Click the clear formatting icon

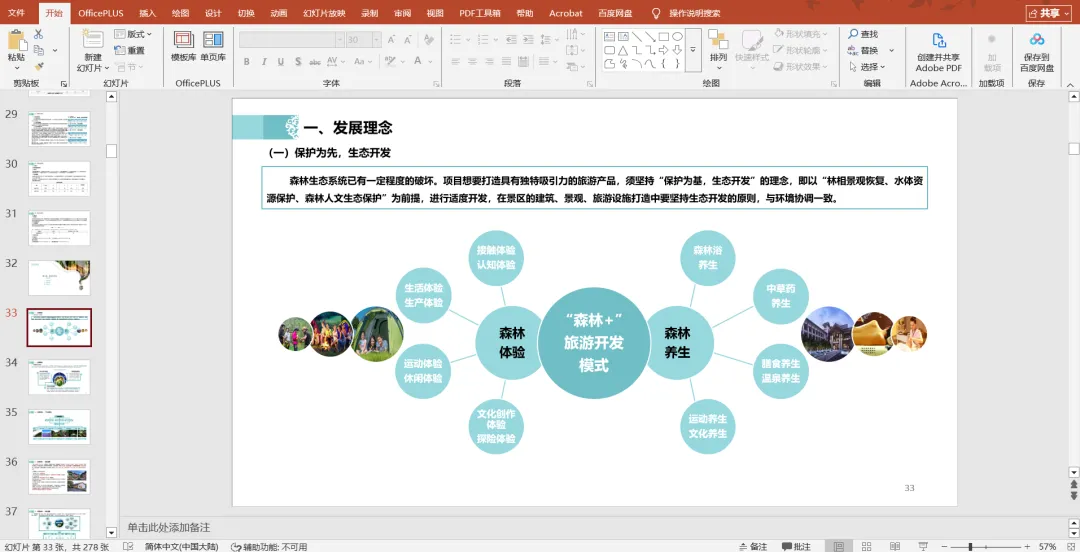pyautogui.click(x=428, y=40)
